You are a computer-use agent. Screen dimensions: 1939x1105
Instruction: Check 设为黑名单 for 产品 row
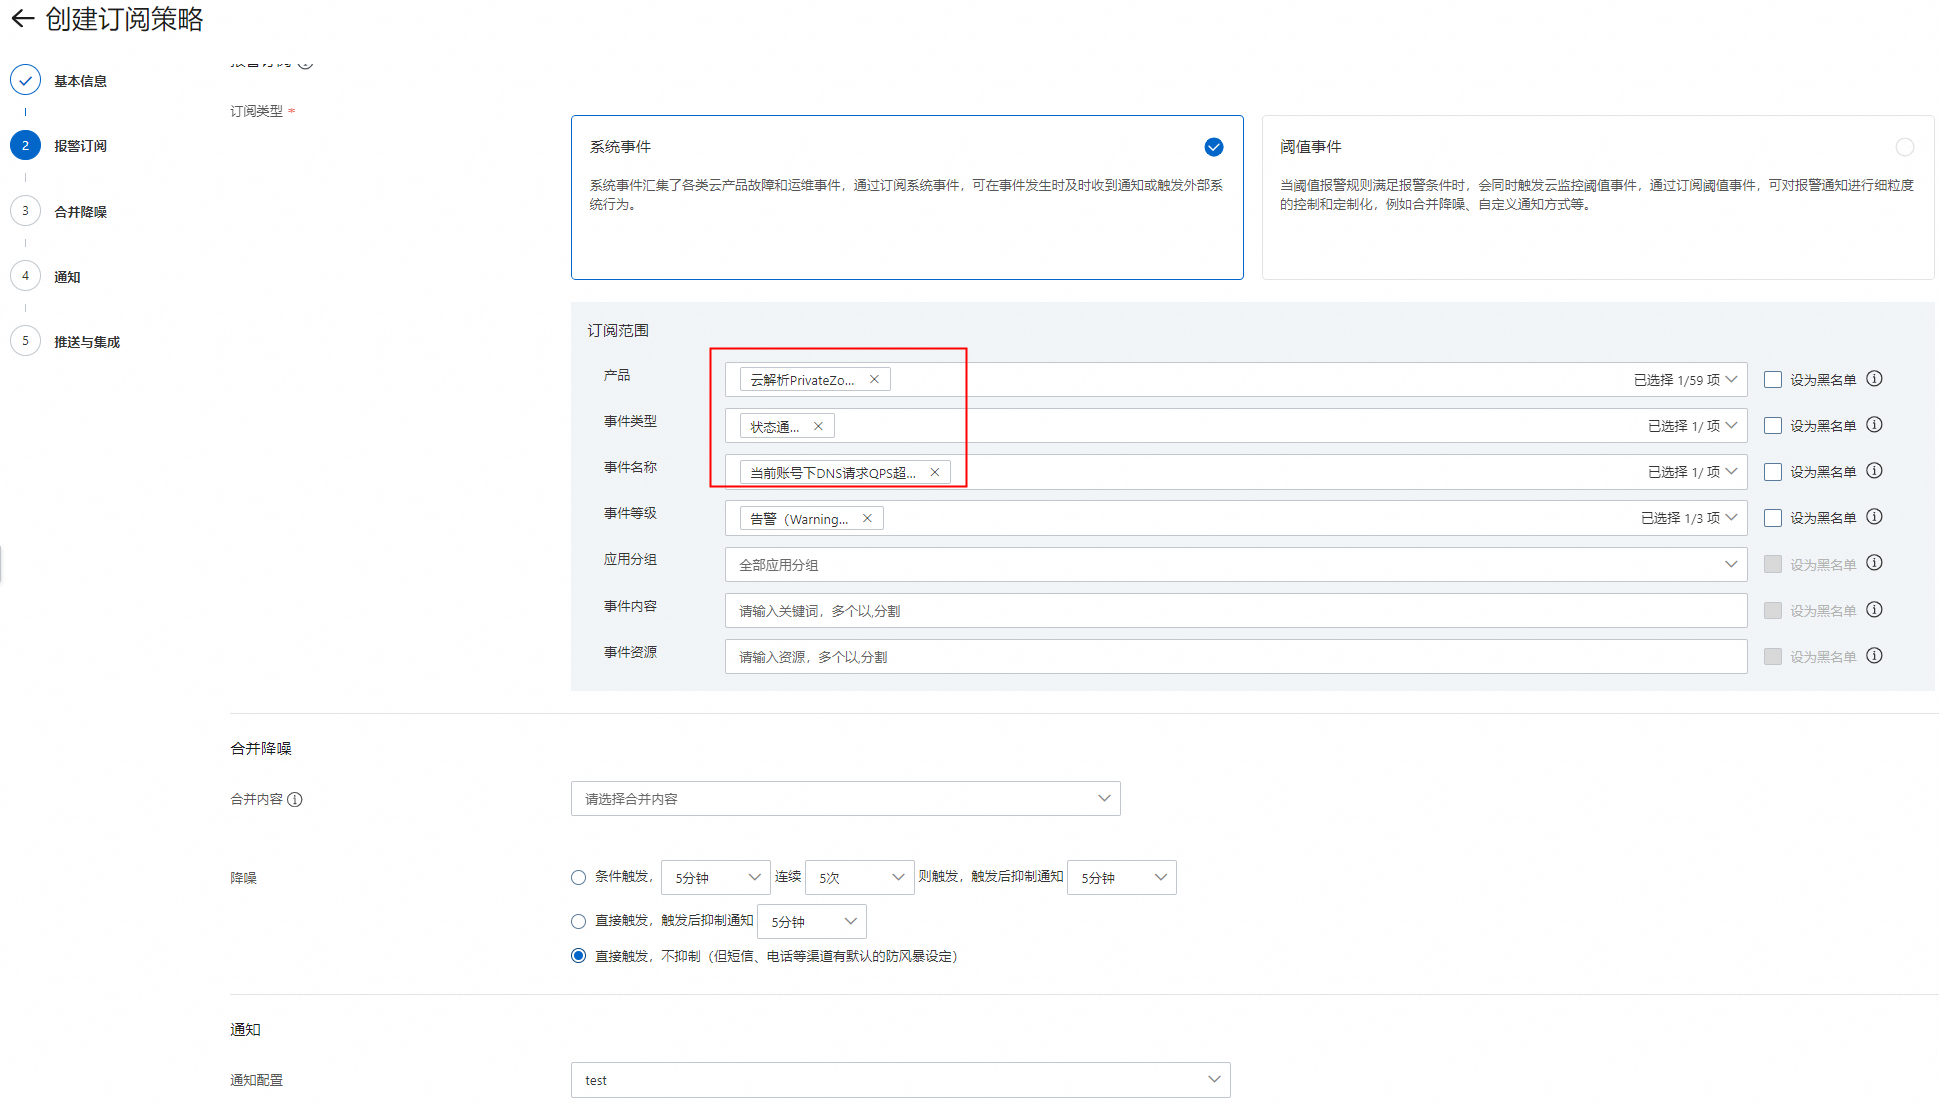click(x=1773, y=380)
